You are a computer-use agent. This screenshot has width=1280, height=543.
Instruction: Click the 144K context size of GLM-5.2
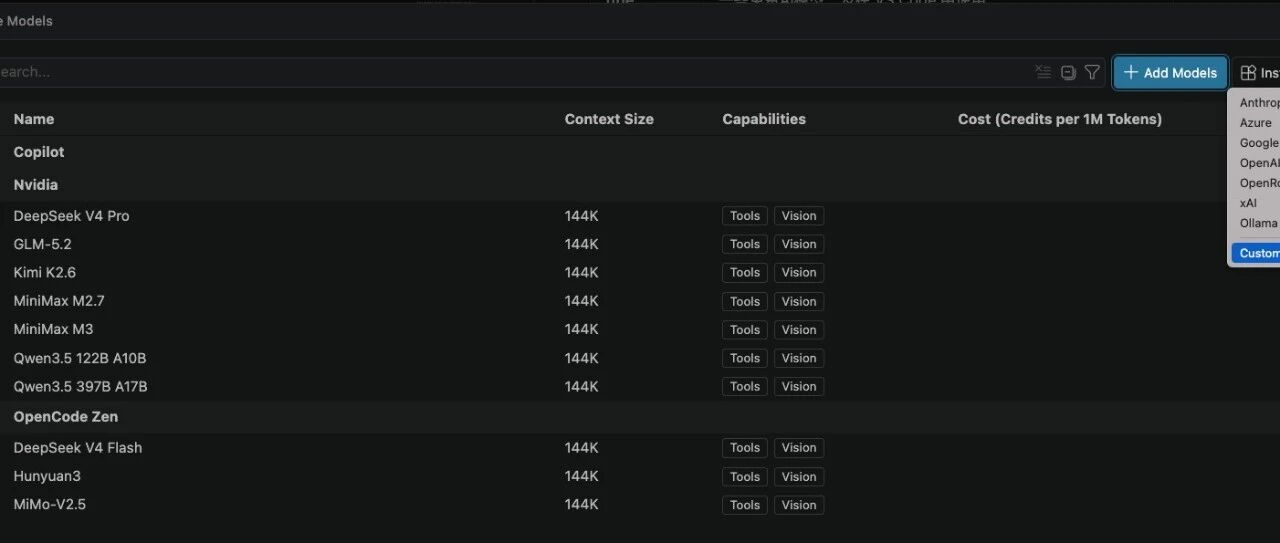point(582,244)
